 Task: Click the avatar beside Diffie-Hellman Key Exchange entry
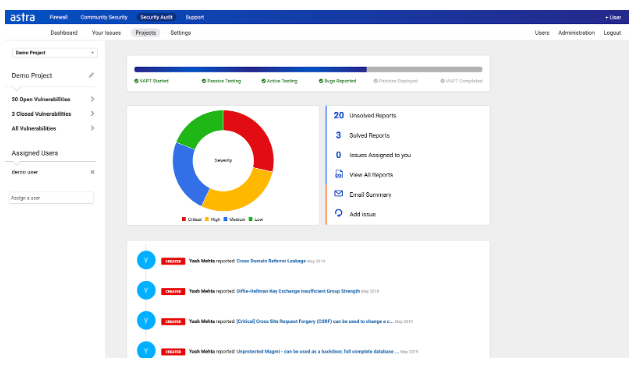[146, 290]
